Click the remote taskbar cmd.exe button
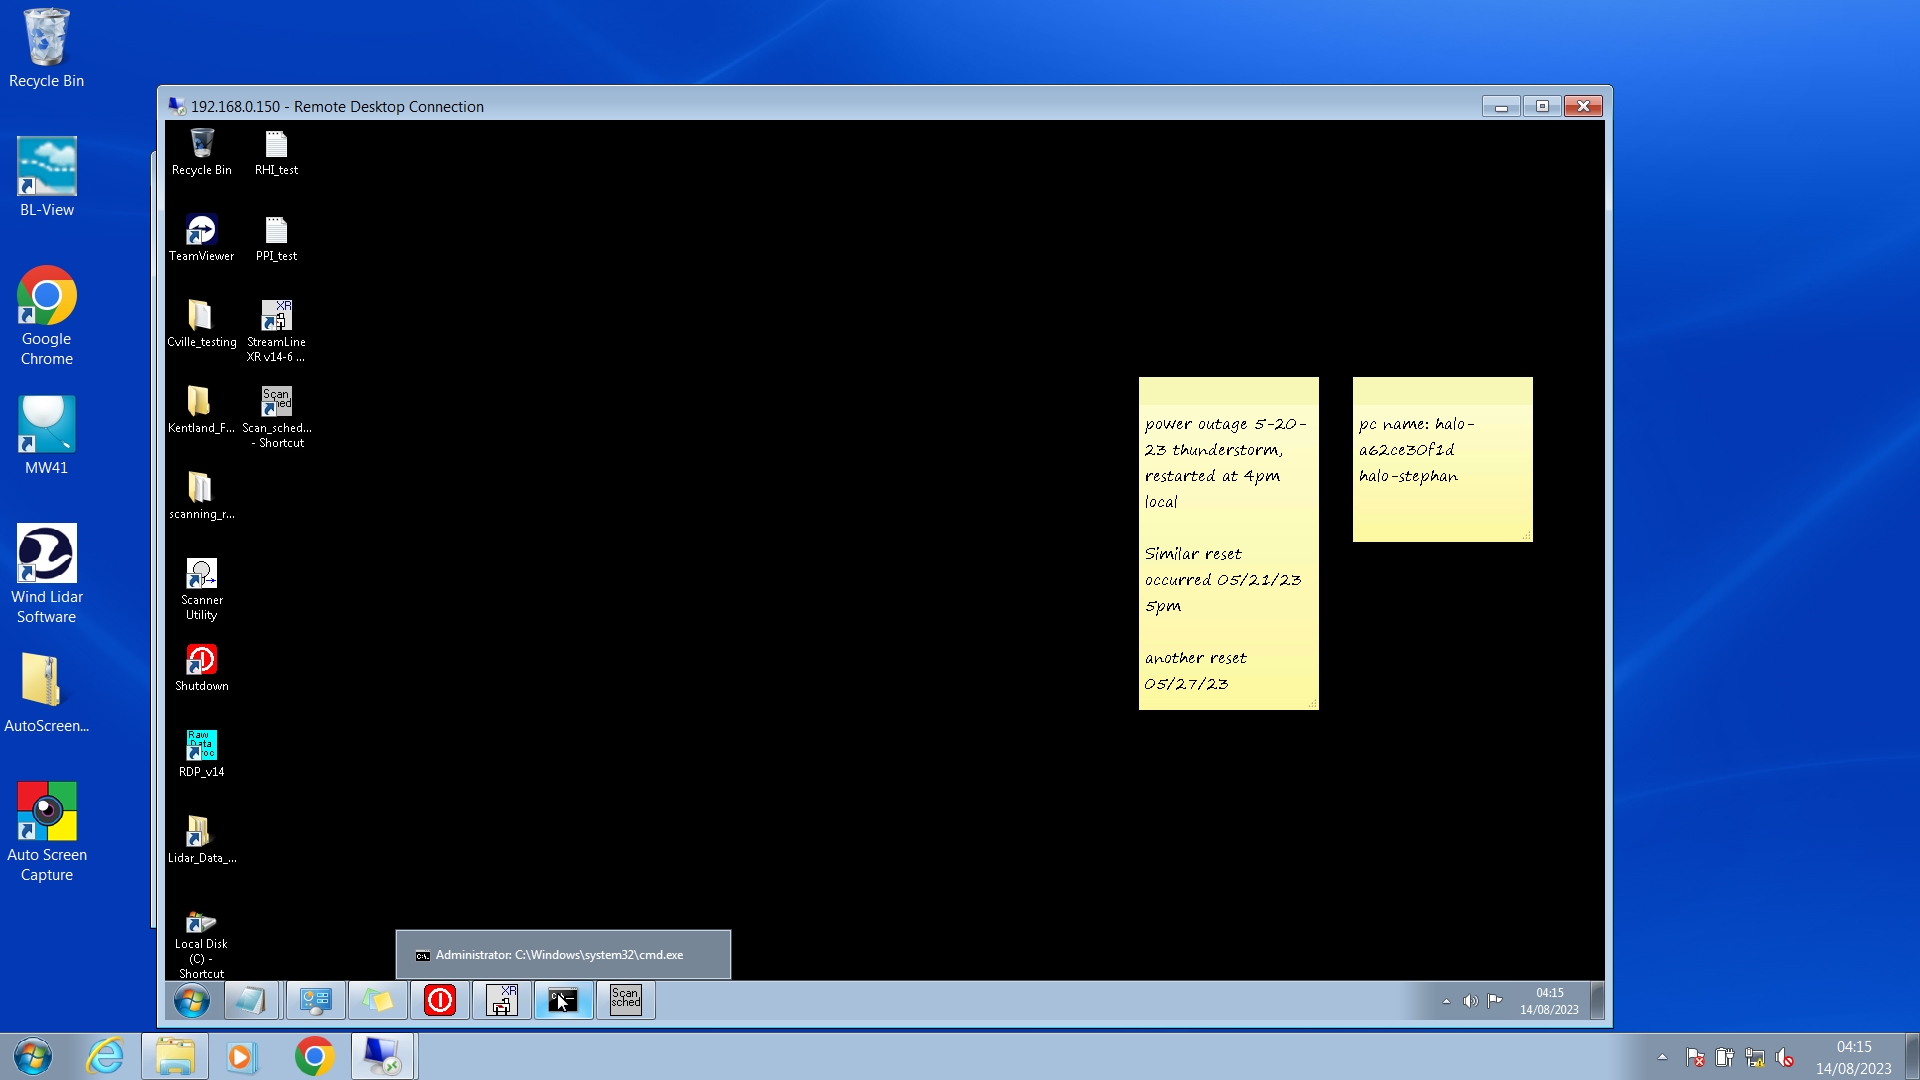 pos(564,1000)
